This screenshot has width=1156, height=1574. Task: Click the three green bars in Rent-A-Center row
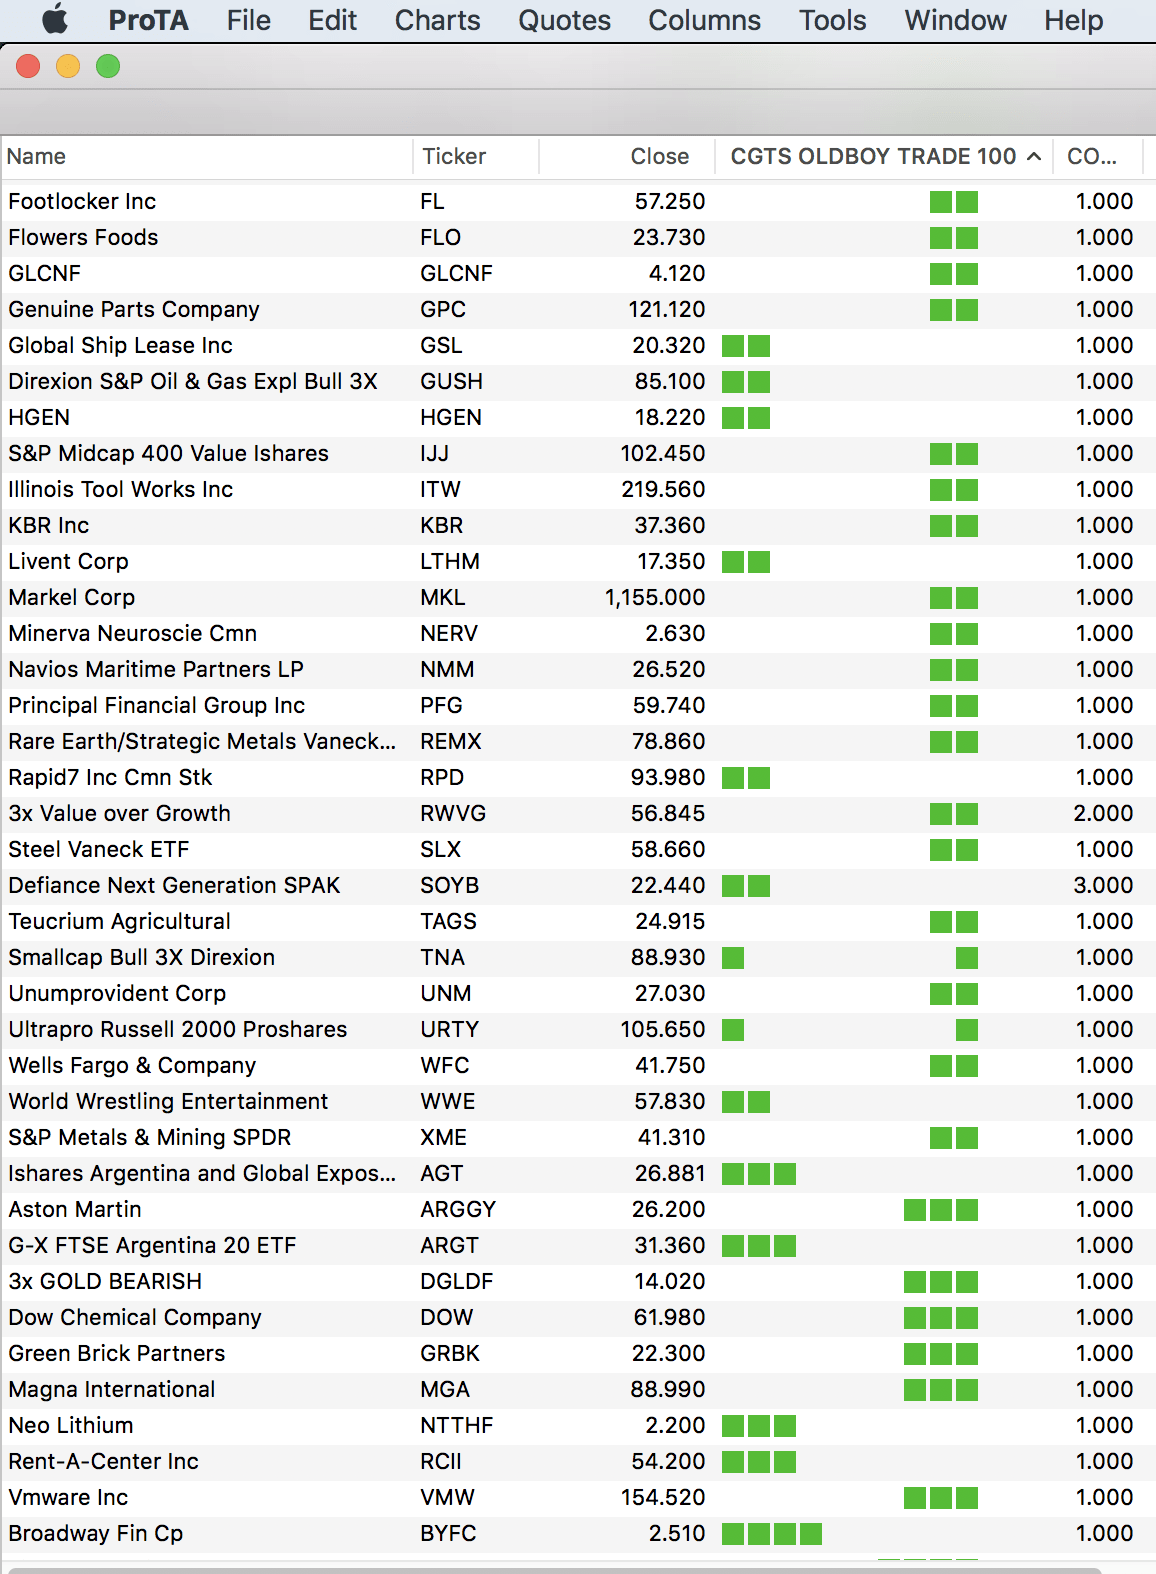pos(759,1462)
